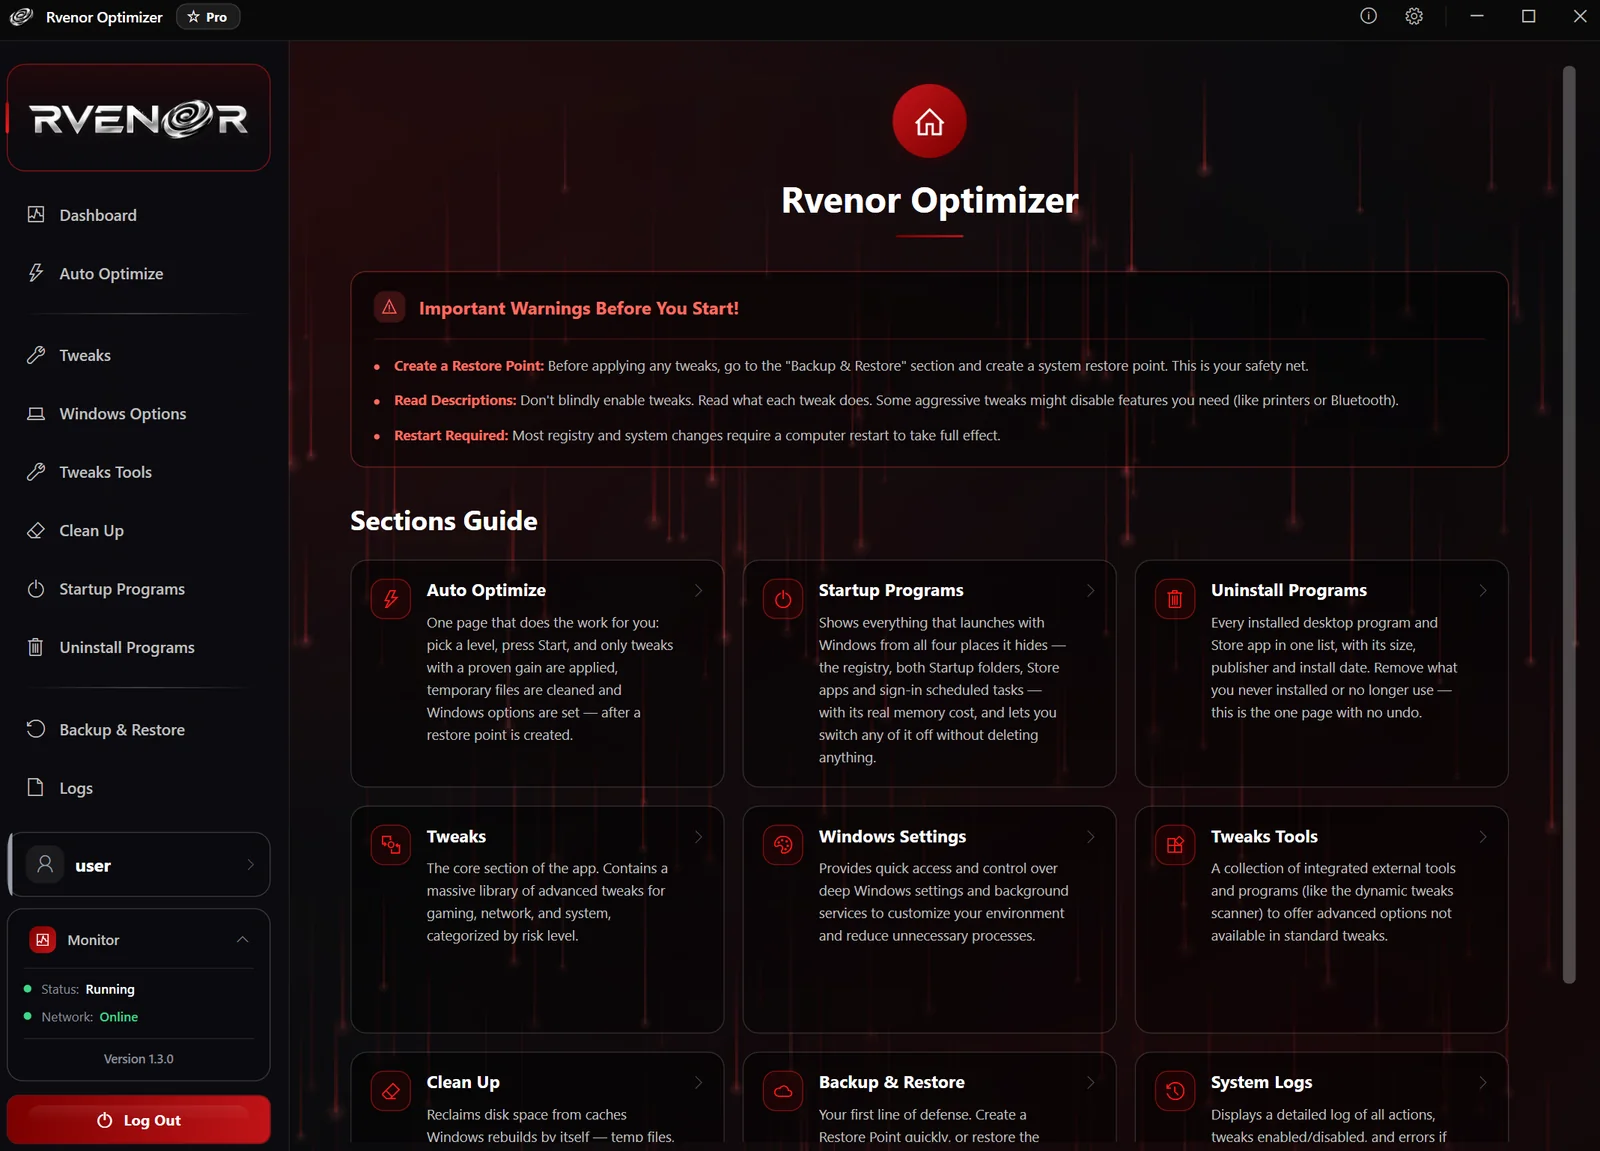Click the 'Version 1.3.0' text
The image size is (1600, 1151).
pos(139,1059)
